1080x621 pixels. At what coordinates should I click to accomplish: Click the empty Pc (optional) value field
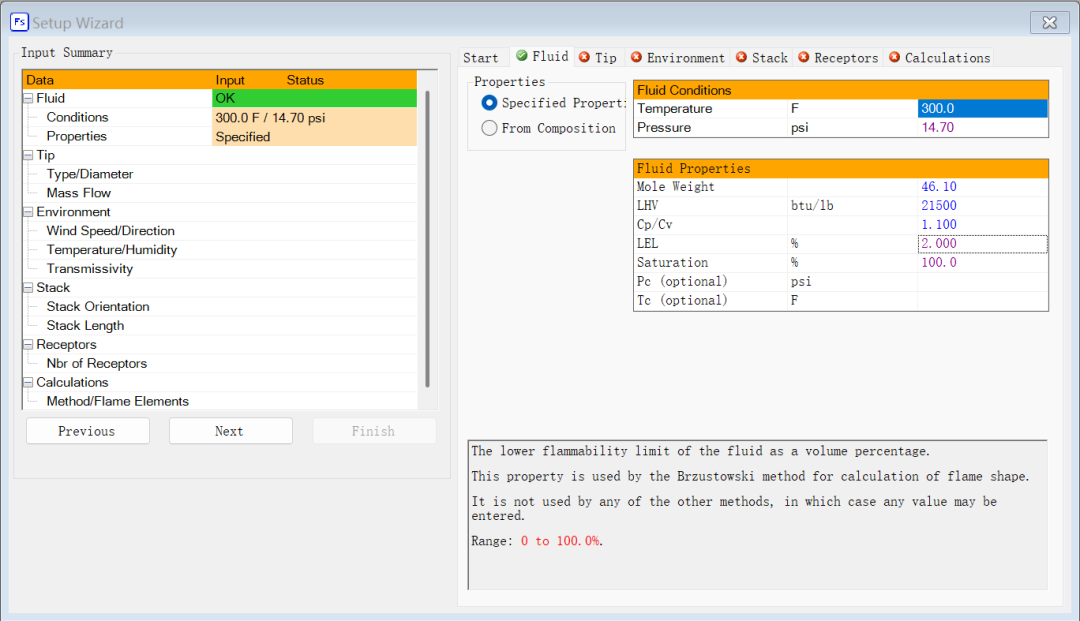tap(982, 282)
